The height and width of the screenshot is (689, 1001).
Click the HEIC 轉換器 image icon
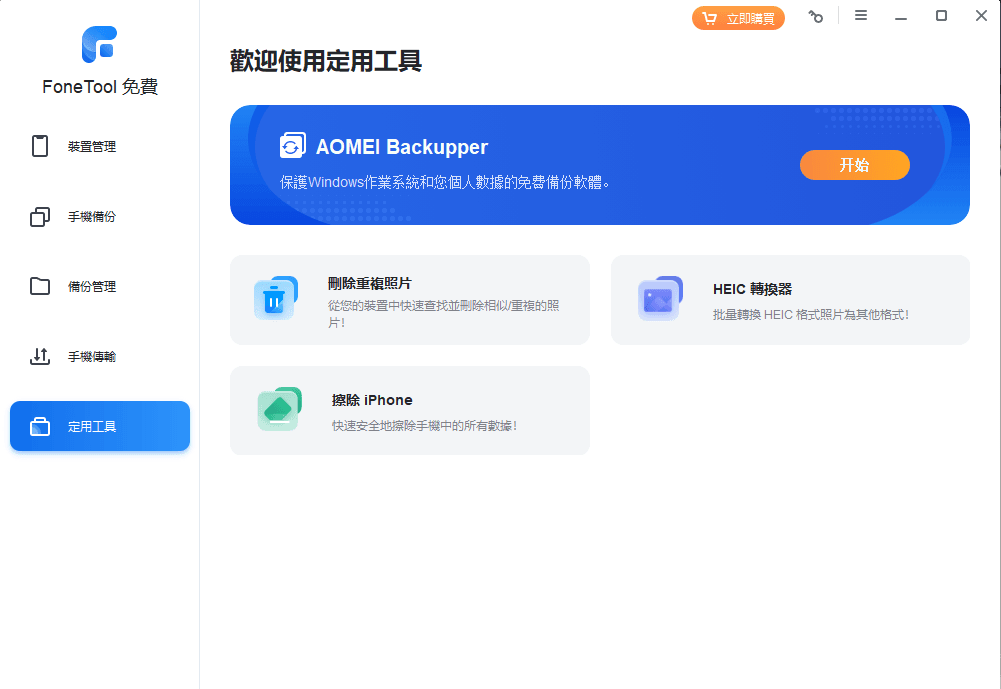pos(660,298)
